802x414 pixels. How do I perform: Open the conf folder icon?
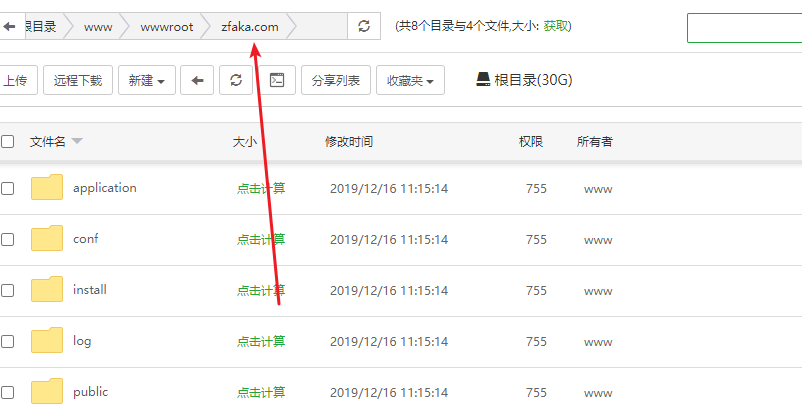click(47, 238)
